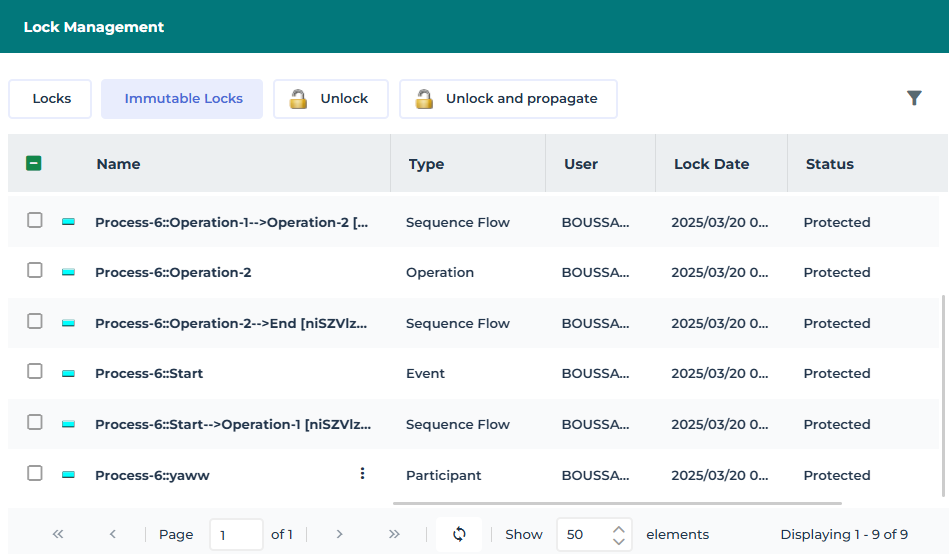Select the Immutable Locks tab
The width and height of the screenshot is (949, 554).
coord(183,99)
